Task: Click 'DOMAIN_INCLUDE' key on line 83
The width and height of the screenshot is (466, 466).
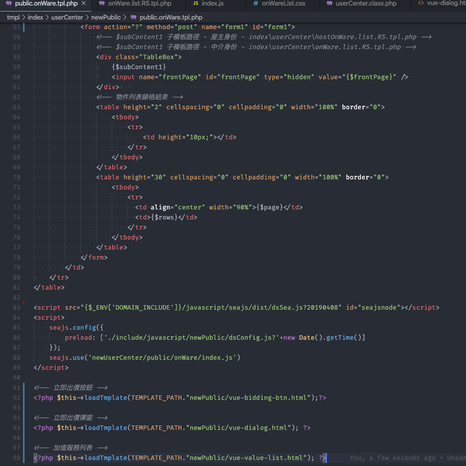Action: click(142, 307)
